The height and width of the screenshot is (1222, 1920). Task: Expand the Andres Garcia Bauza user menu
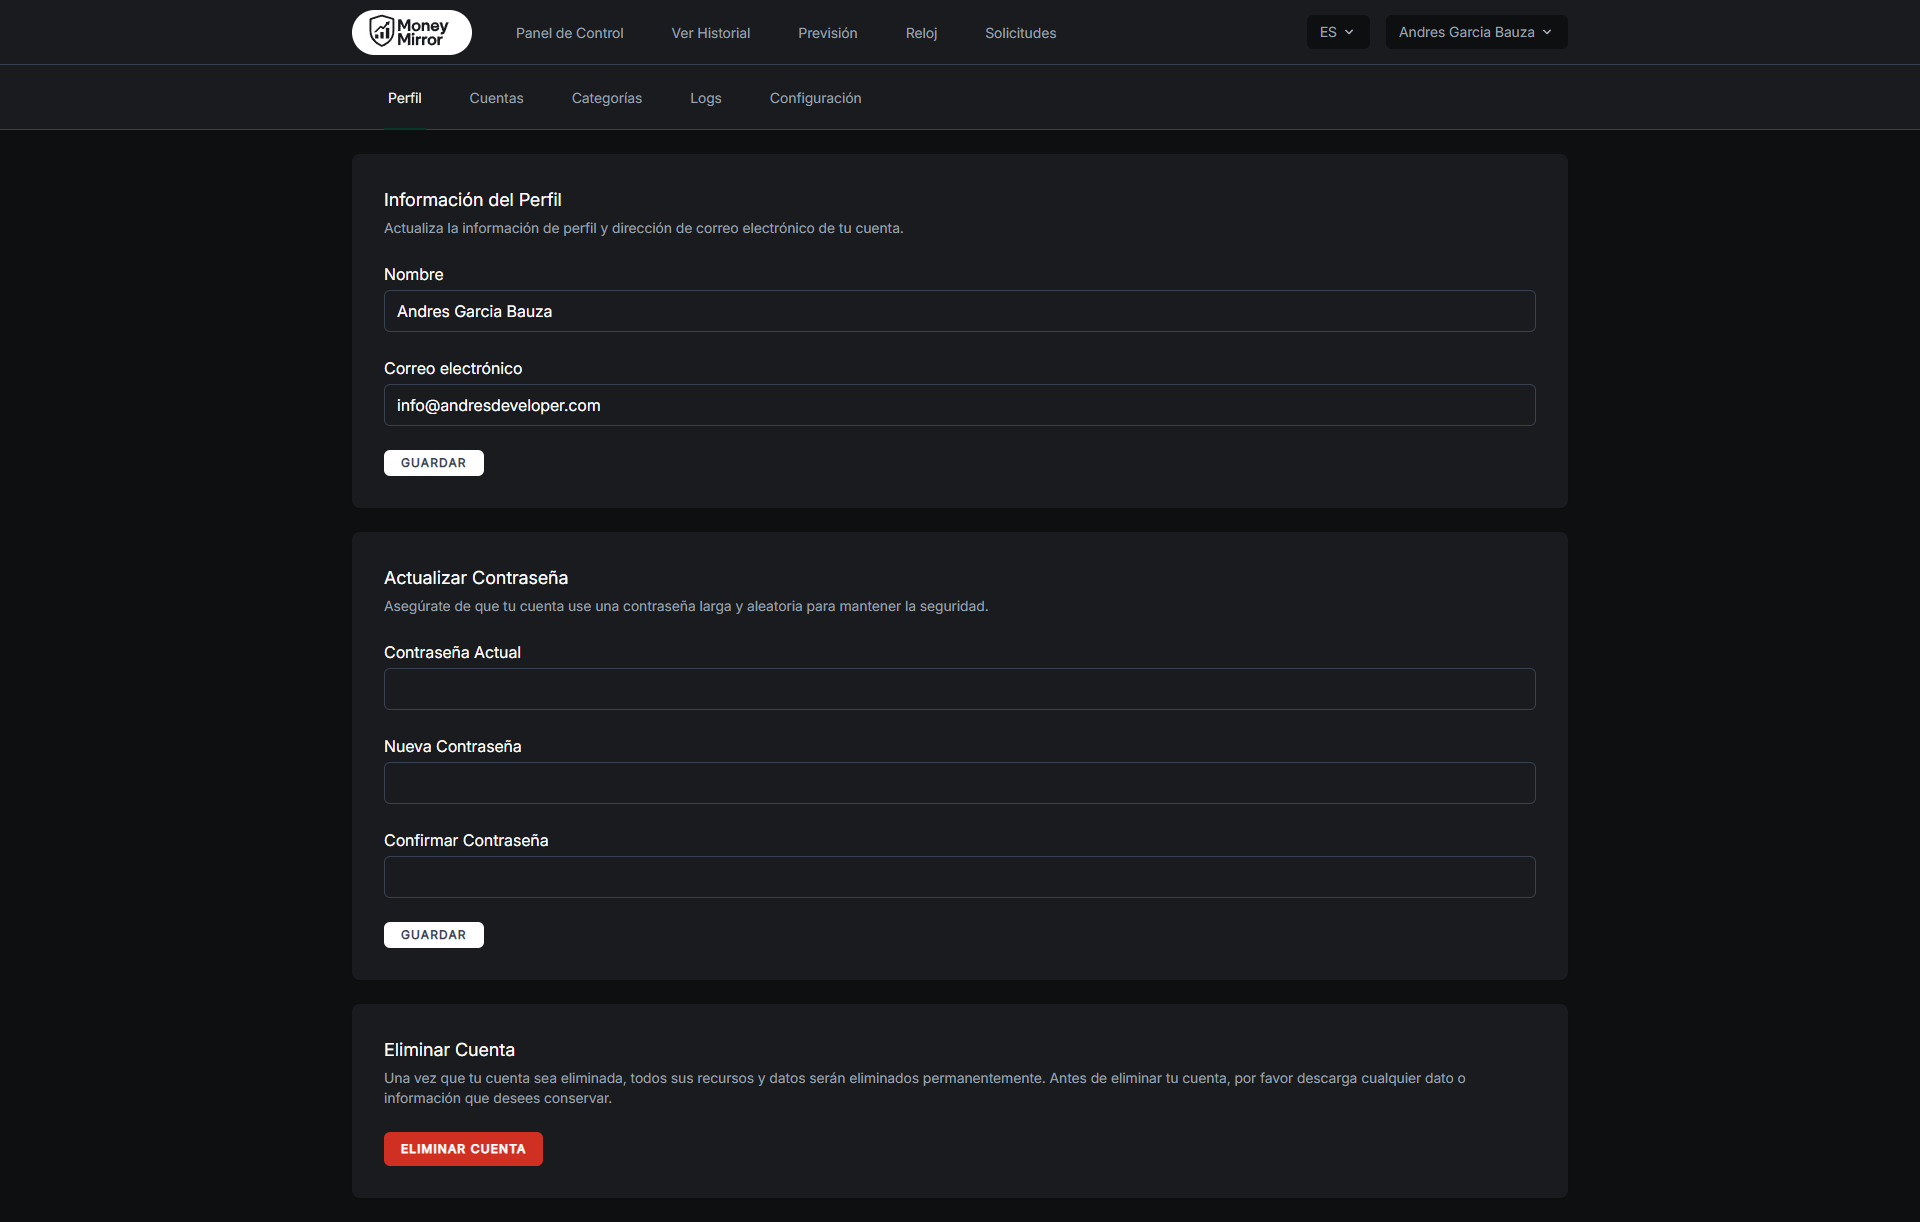pyautogui.click(x=1475, y=32)
